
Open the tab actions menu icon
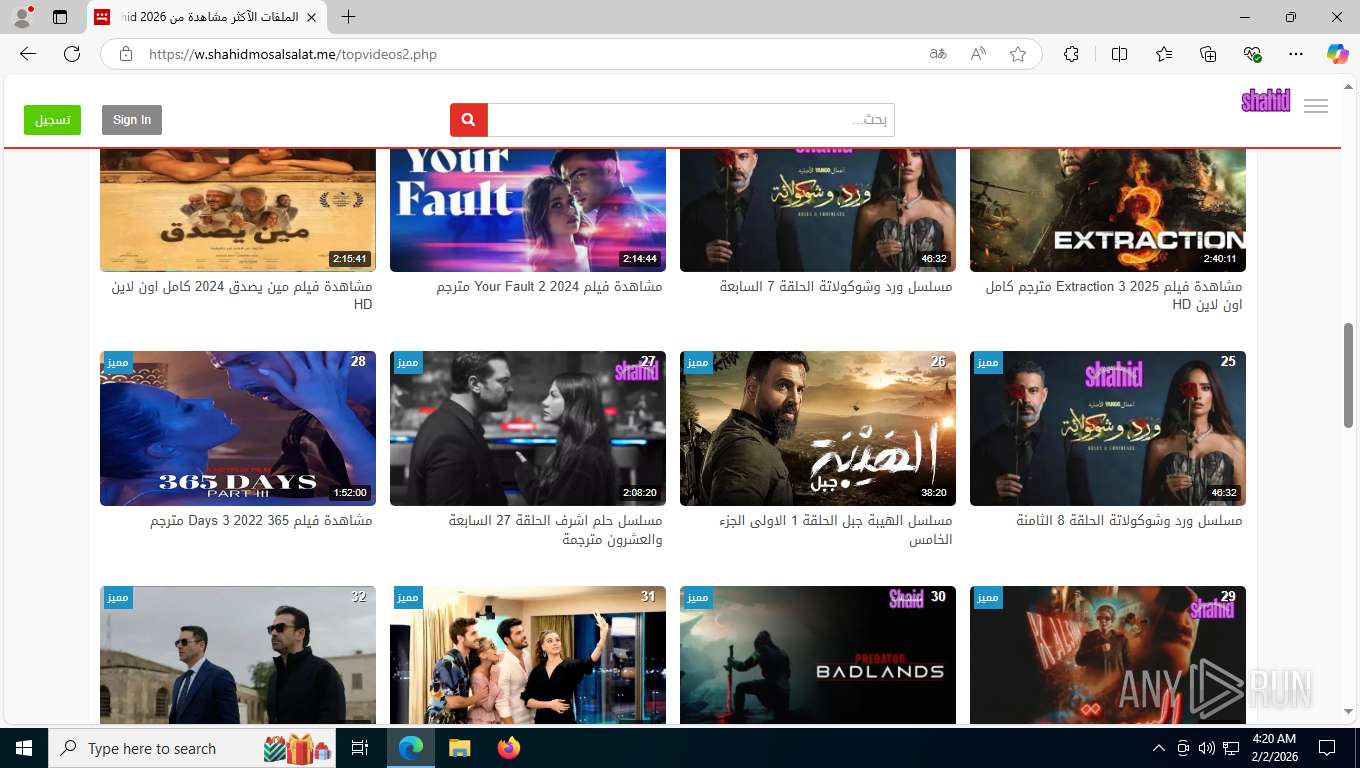60,17
